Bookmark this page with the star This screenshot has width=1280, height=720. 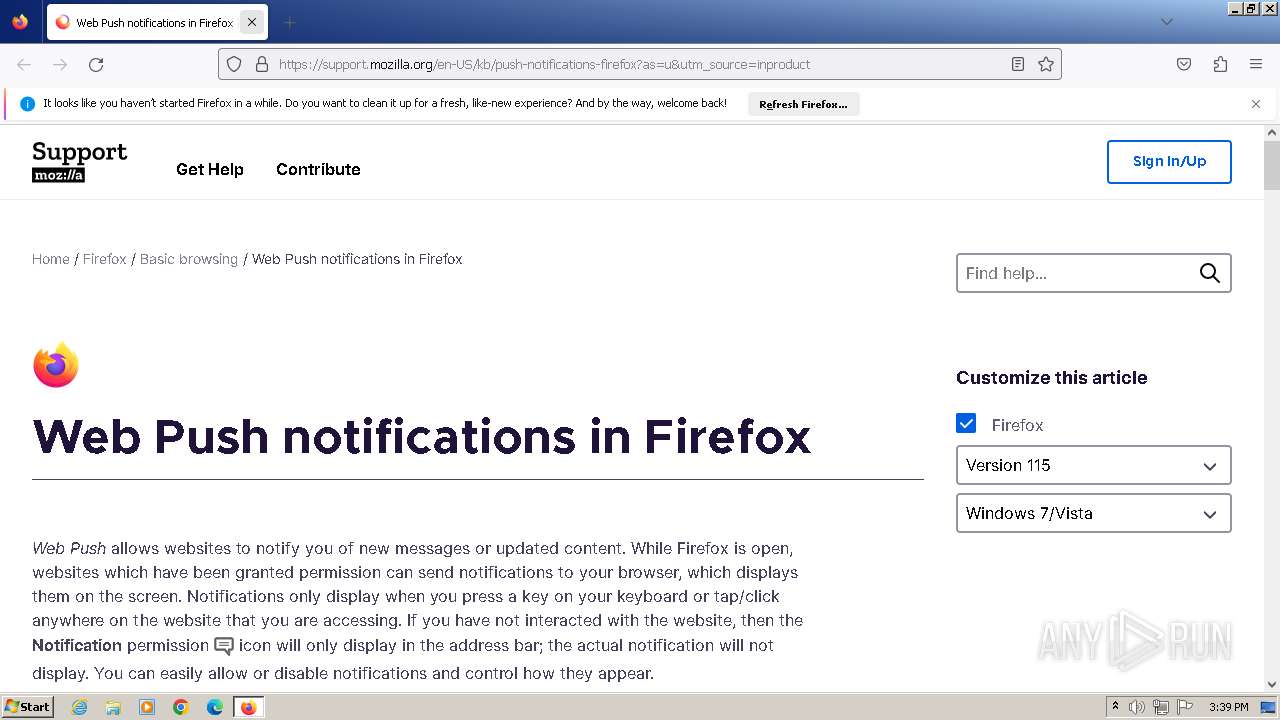1046,64
